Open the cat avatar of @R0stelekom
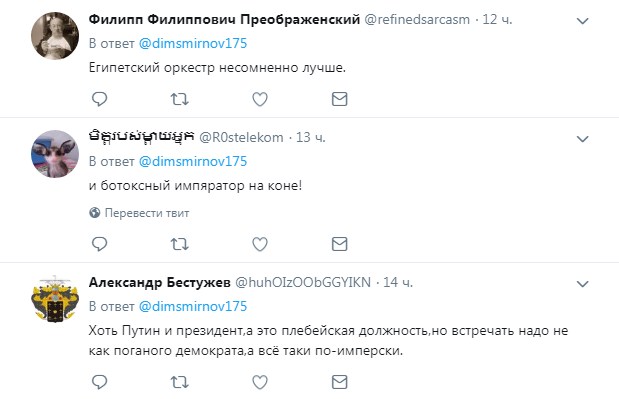This screenshot has height=399, width=619. pyautogui.click(x=55, y=154)
